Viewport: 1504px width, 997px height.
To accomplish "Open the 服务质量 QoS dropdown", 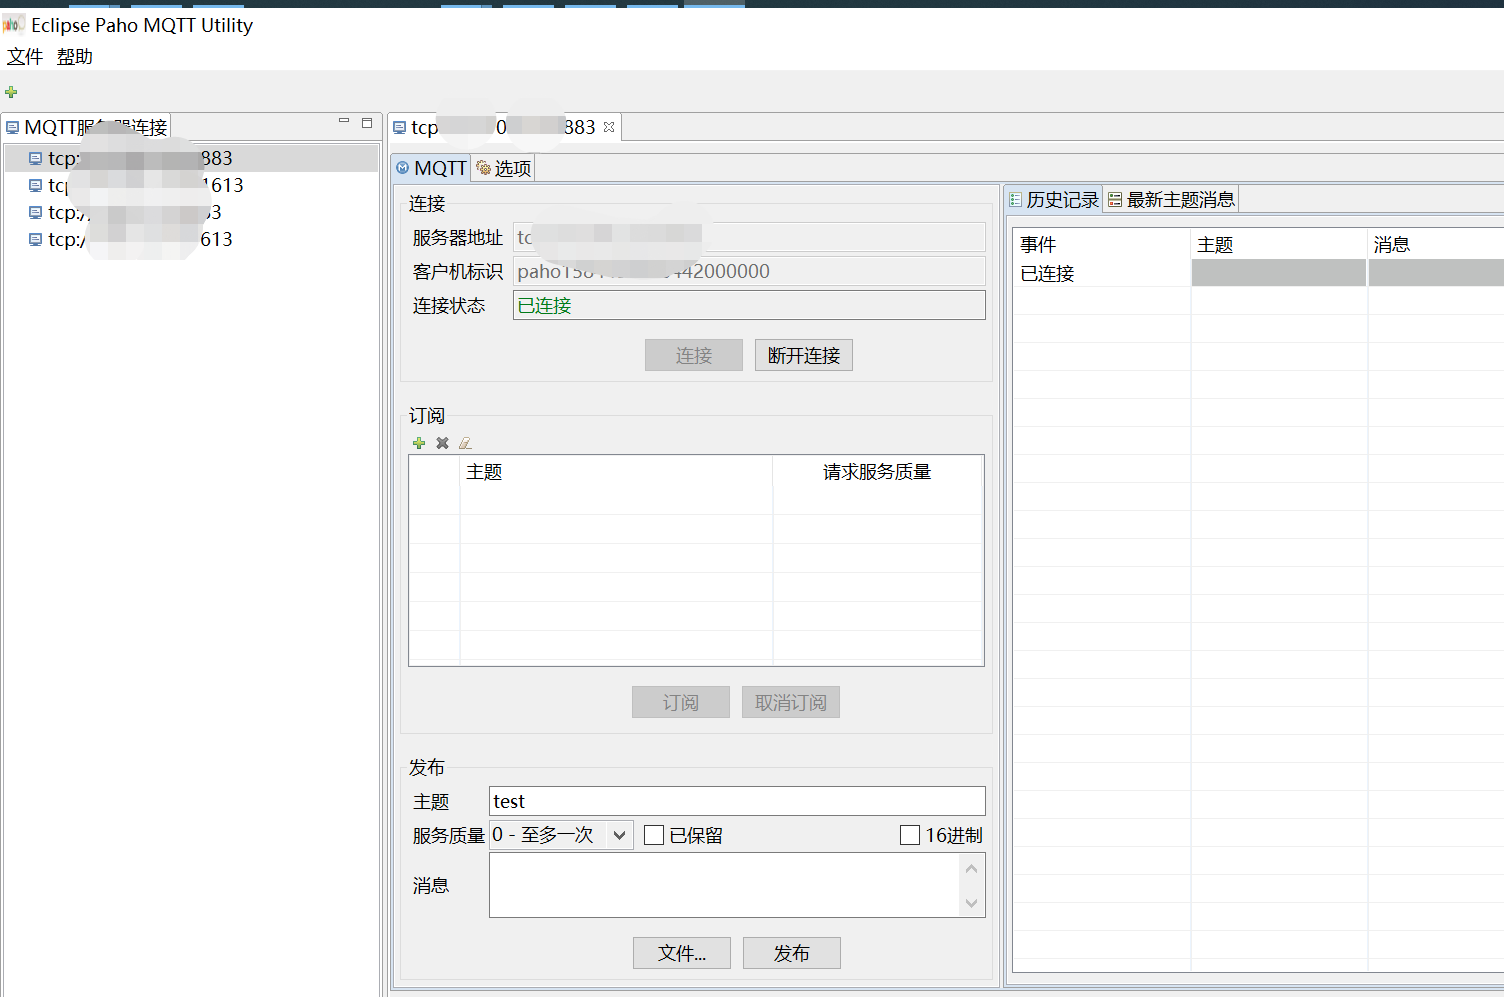I will click(x=561, y=835).
